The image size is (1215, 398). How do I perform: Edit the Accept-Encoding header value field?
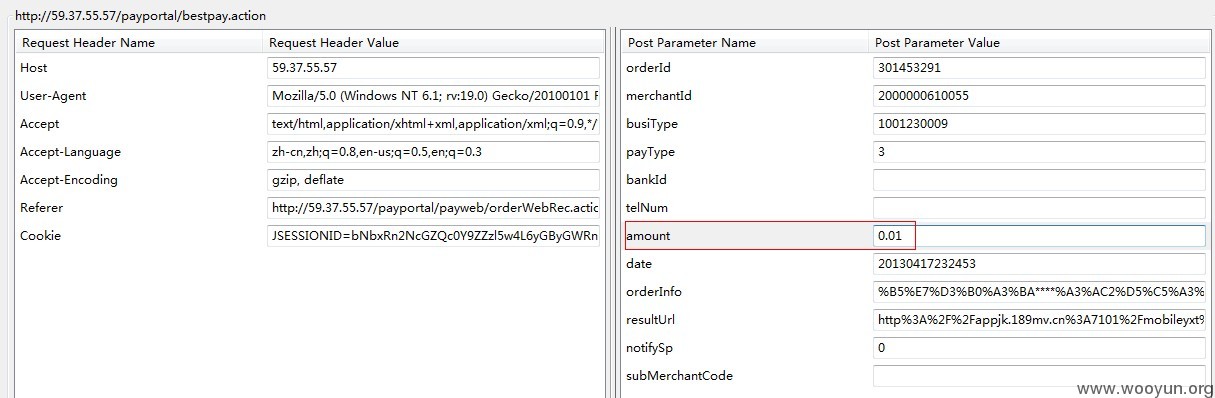coord(432,180)
